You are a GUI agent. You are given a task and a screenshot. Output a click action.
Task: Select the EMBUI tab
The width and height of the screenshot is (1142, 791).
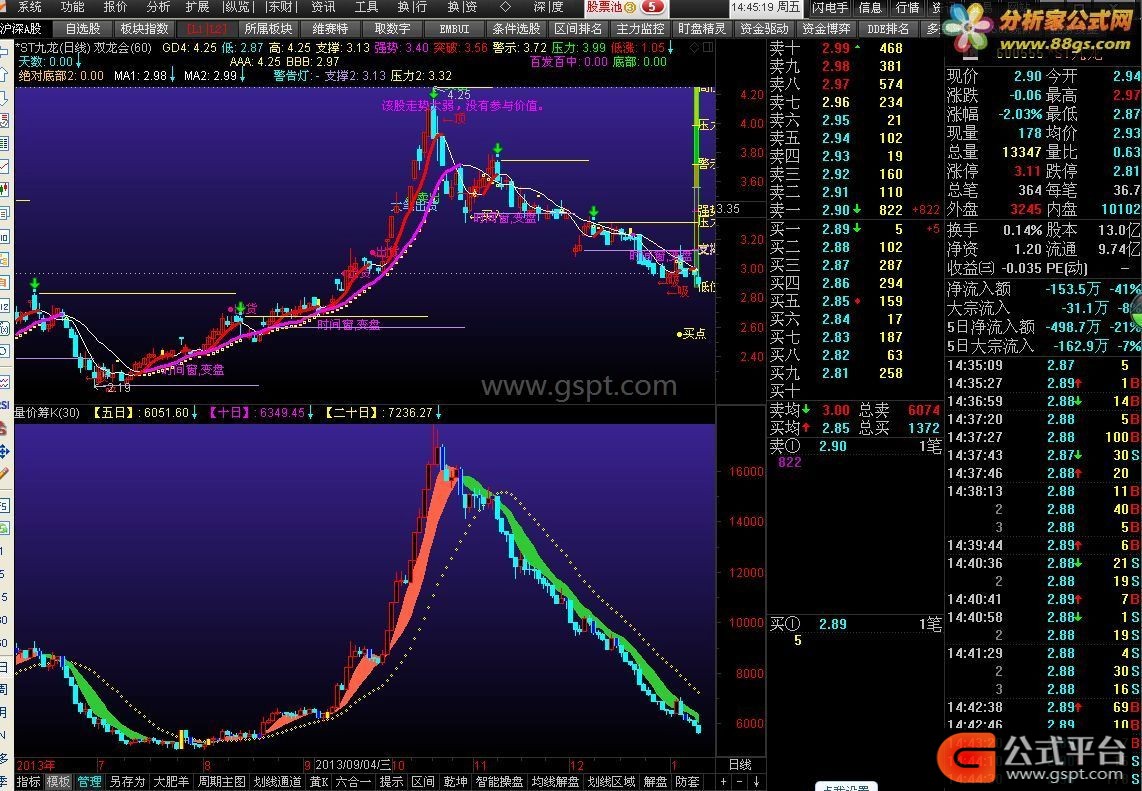(454, 29)
